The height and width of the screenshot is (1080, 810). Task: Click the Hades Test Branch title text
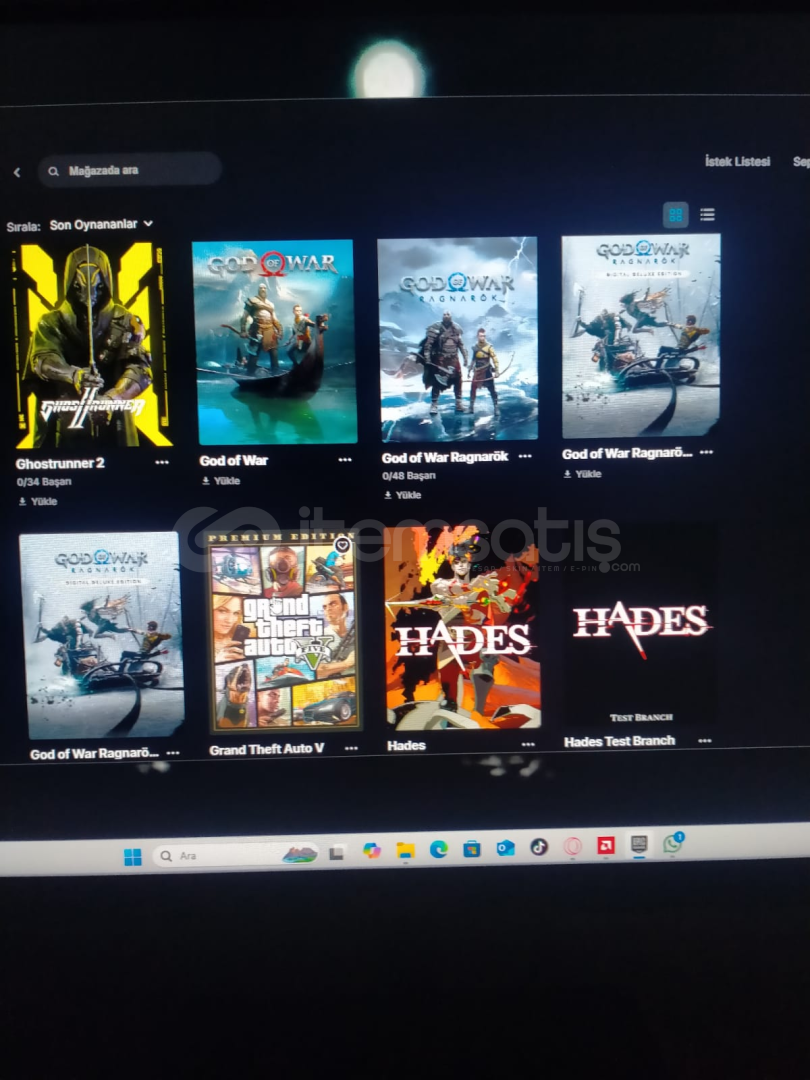pyautogui.click(x=619, y=741)
